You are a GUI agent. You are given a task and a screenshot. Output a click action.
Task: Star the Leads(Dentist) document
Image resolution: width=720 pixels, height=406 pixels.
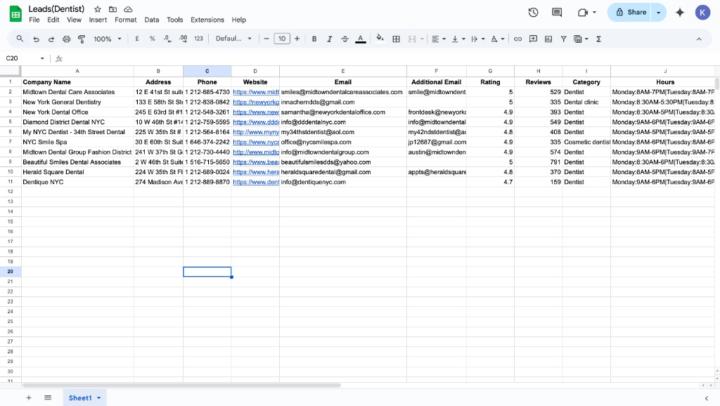click(x=97, y=9)
